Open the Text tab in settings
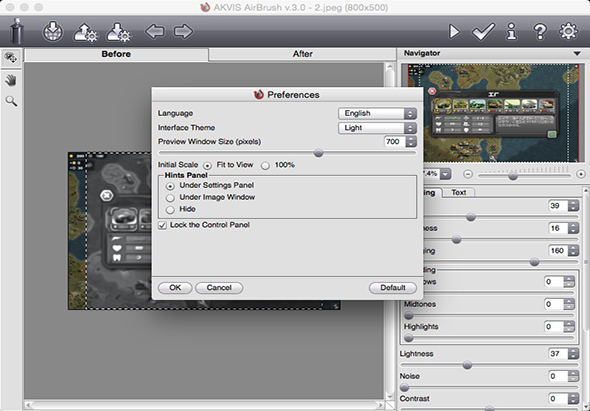 click(458, 192)
